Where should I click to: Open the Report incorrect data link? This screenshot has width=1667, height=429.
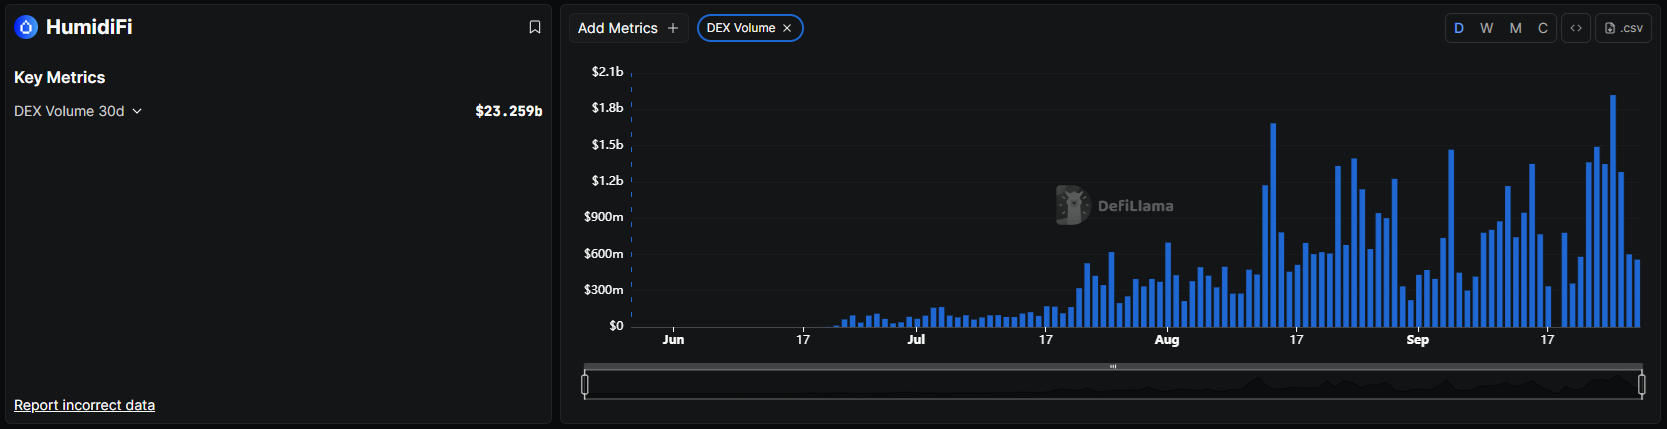(84, 405)
